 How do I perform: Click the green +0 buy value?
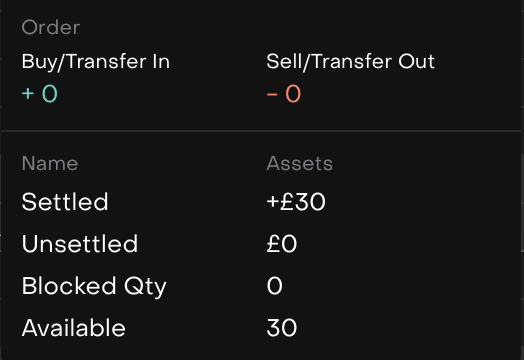coord(40,94)
